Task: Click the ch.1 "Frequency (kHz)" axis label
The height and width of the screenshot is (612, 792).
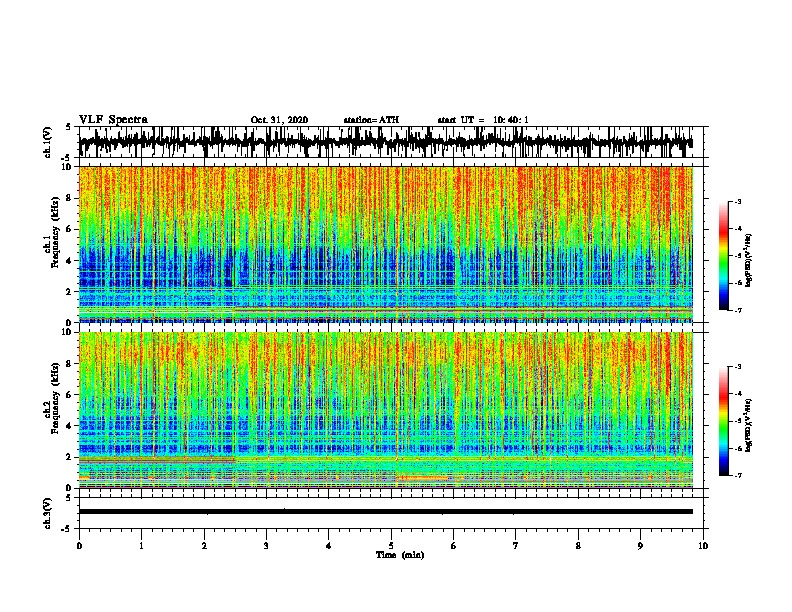Action: click(x=55, y=233)
